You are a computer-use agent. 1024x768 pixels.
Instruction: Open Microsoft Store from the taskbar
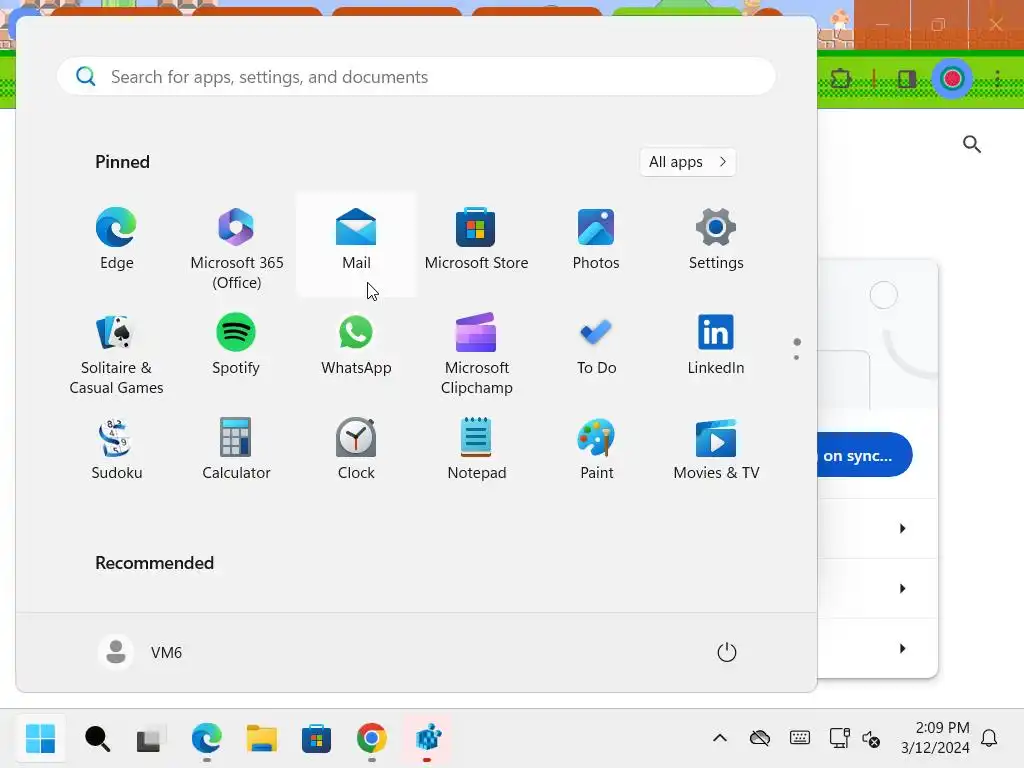[x=316, y=739]
